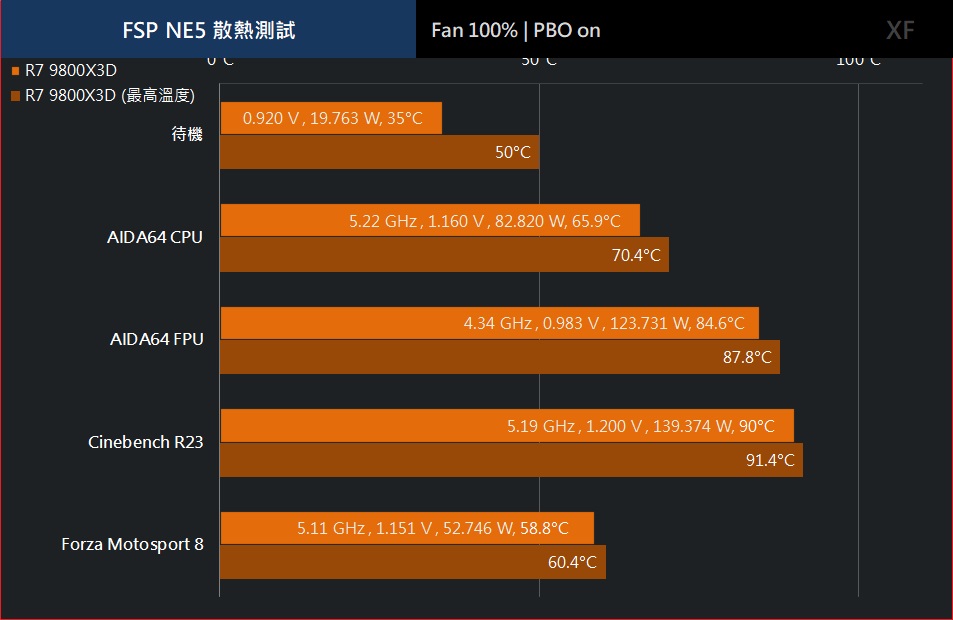Click the 待機 brown bar showing 50°C
Image resolution: width=953 pixels, height=620 pixels.
(379, 152)
